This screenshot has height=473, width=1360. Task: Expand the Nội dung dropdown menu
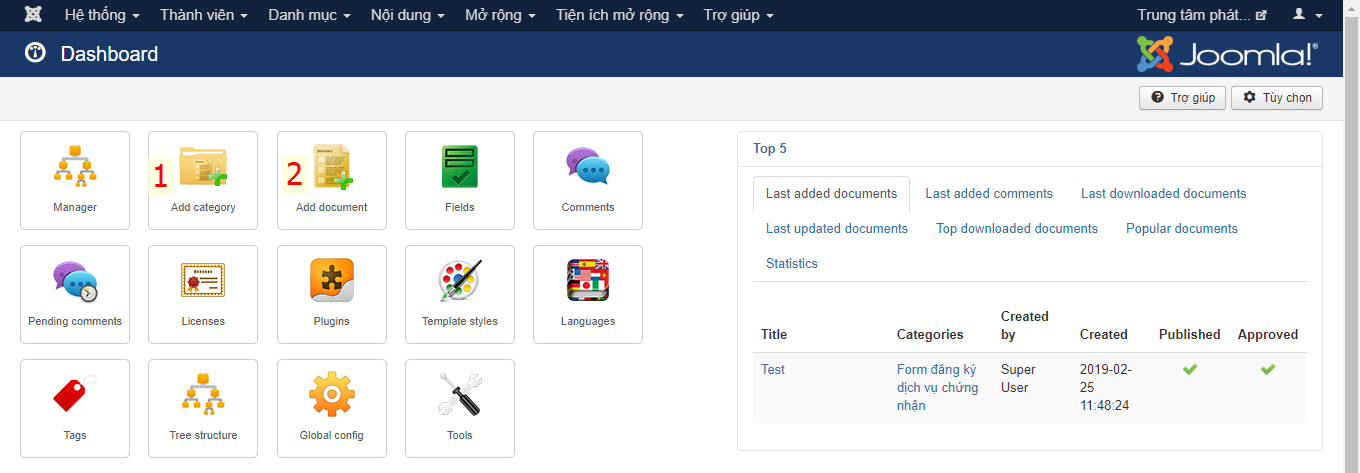pyautogui.click(x=408, y=16)
